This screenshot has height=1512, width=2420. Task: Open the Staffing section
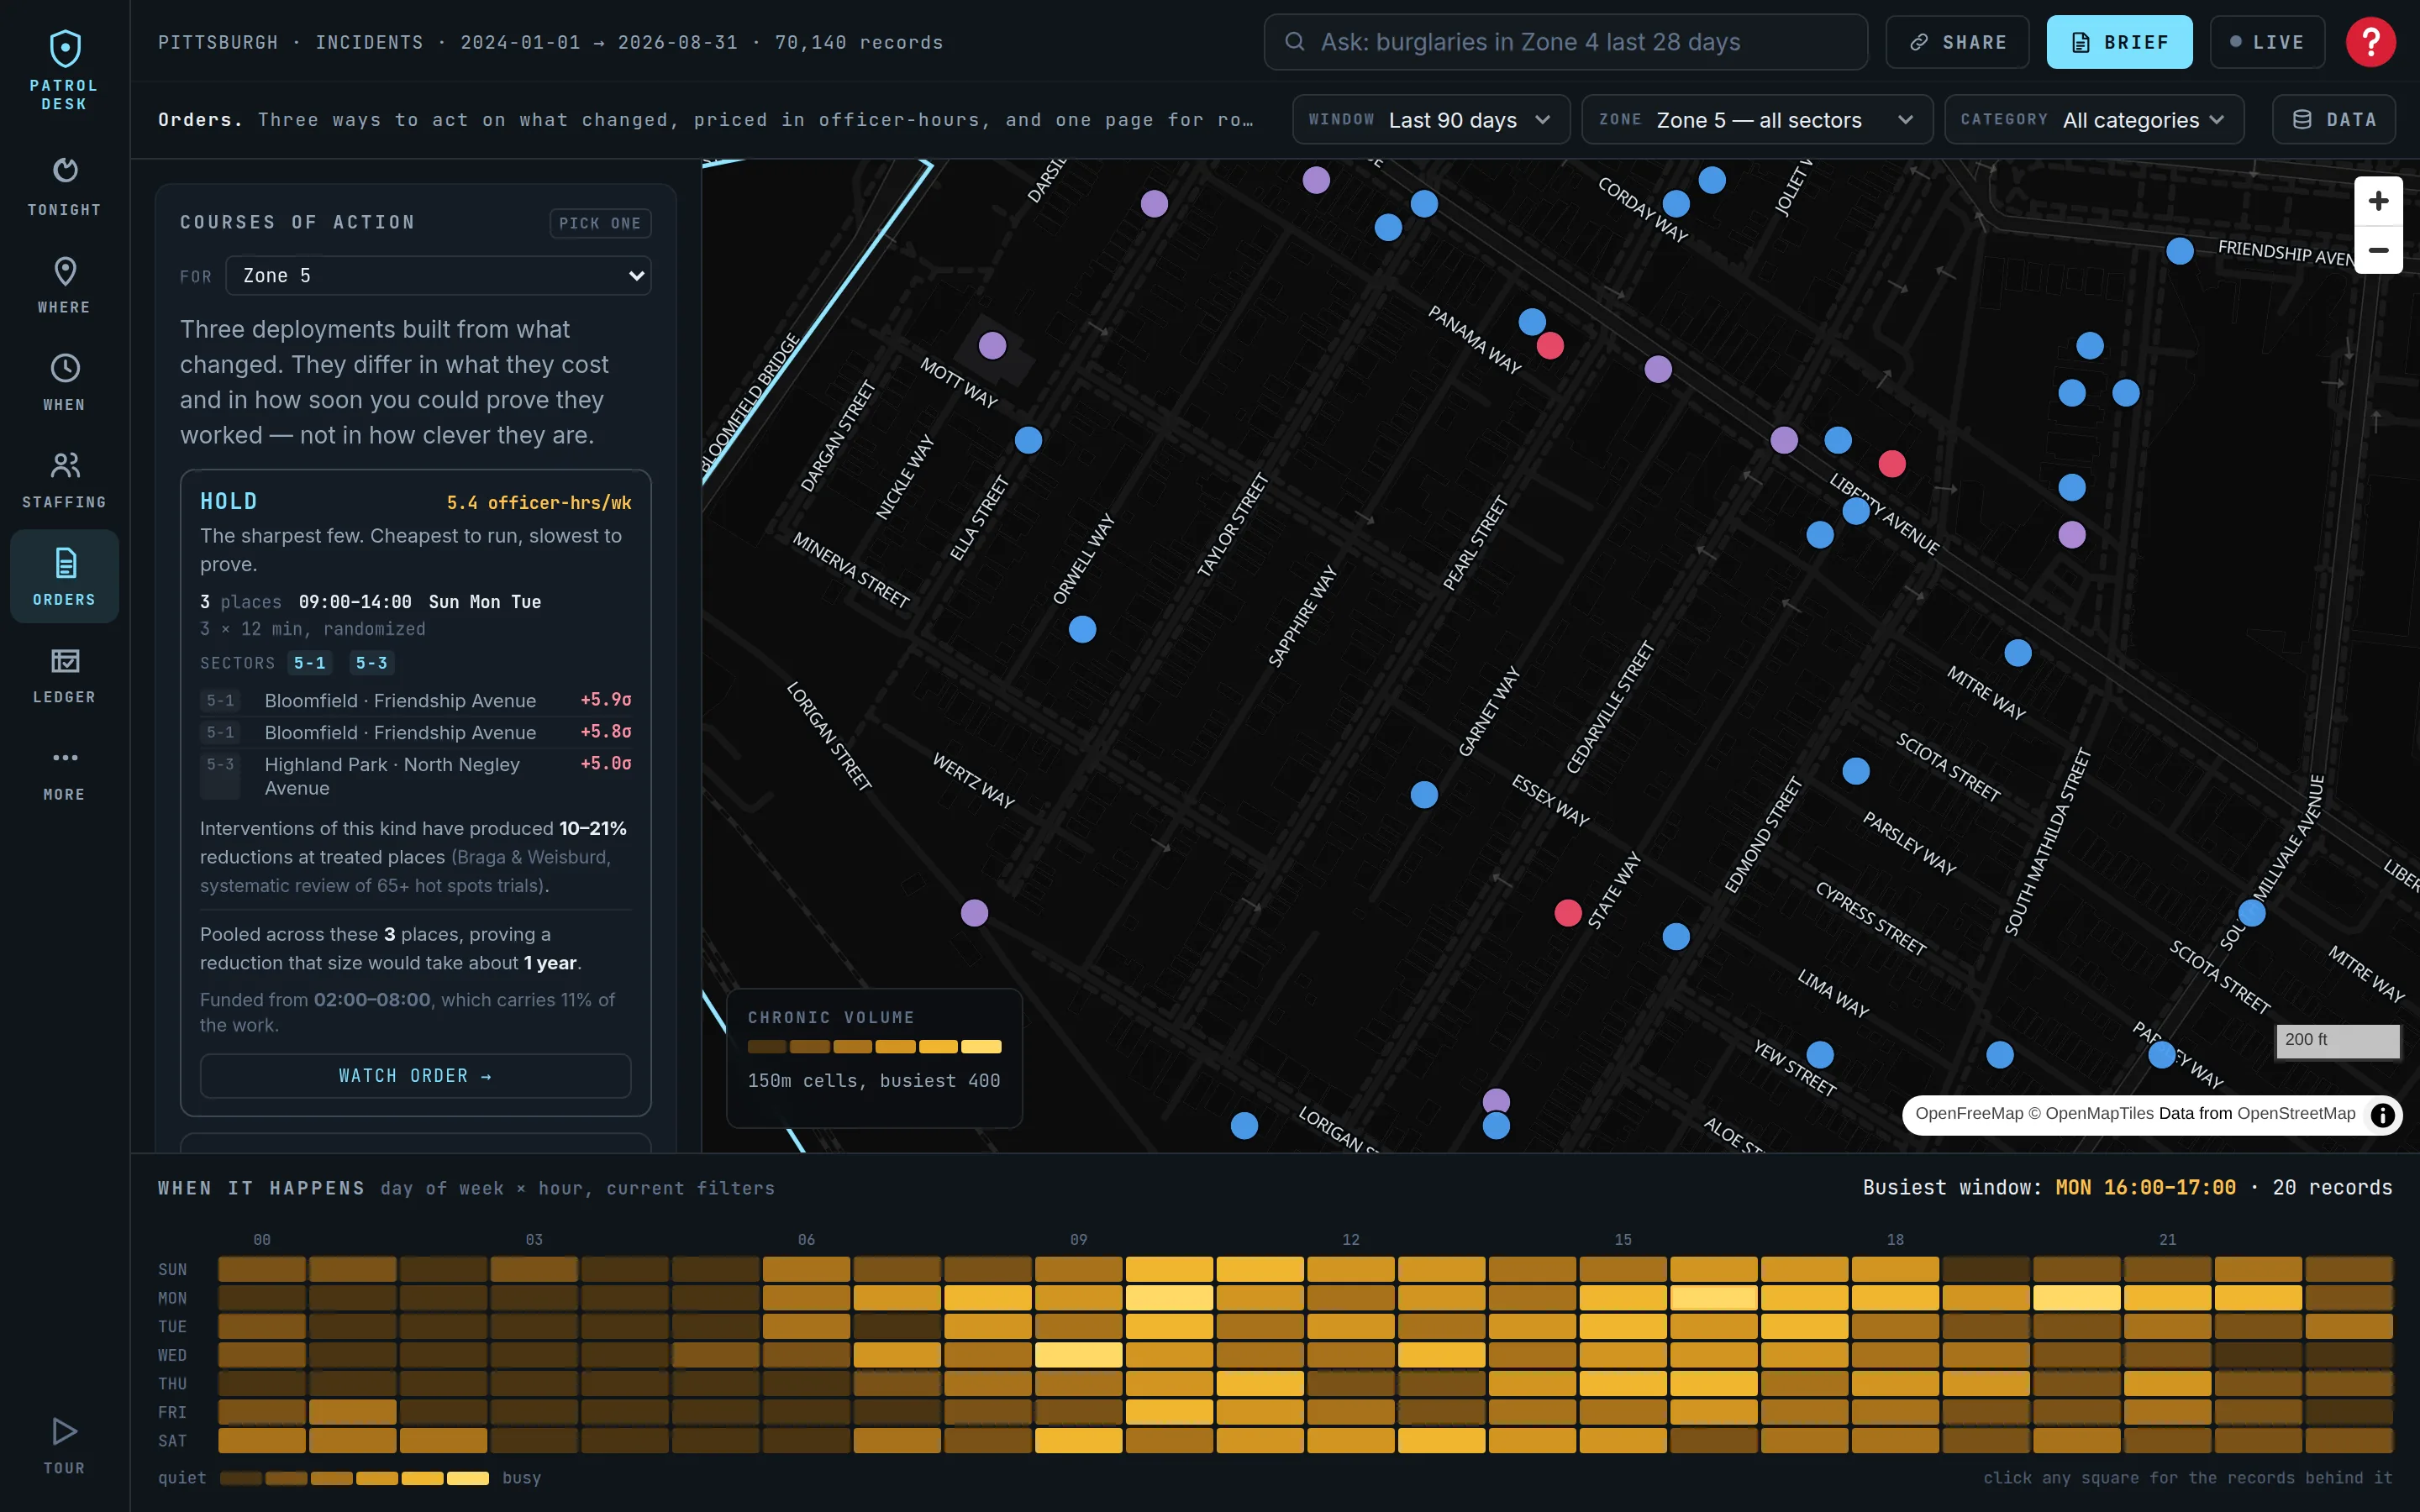click(64, 479)
